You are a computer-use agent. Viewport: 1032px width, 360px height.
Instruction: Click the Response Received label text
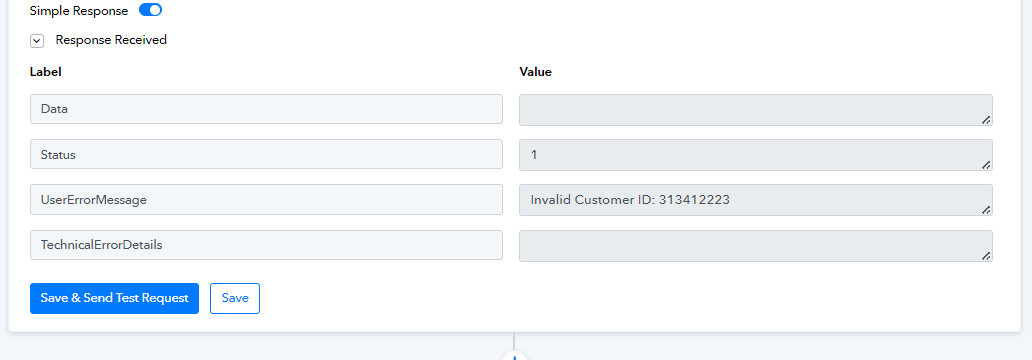(x=111, y=39)
